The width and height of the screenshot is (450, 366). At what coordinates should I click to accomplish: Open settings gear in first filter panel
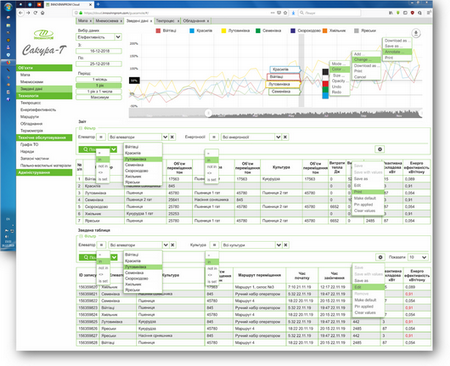click(x=380, y=149)
